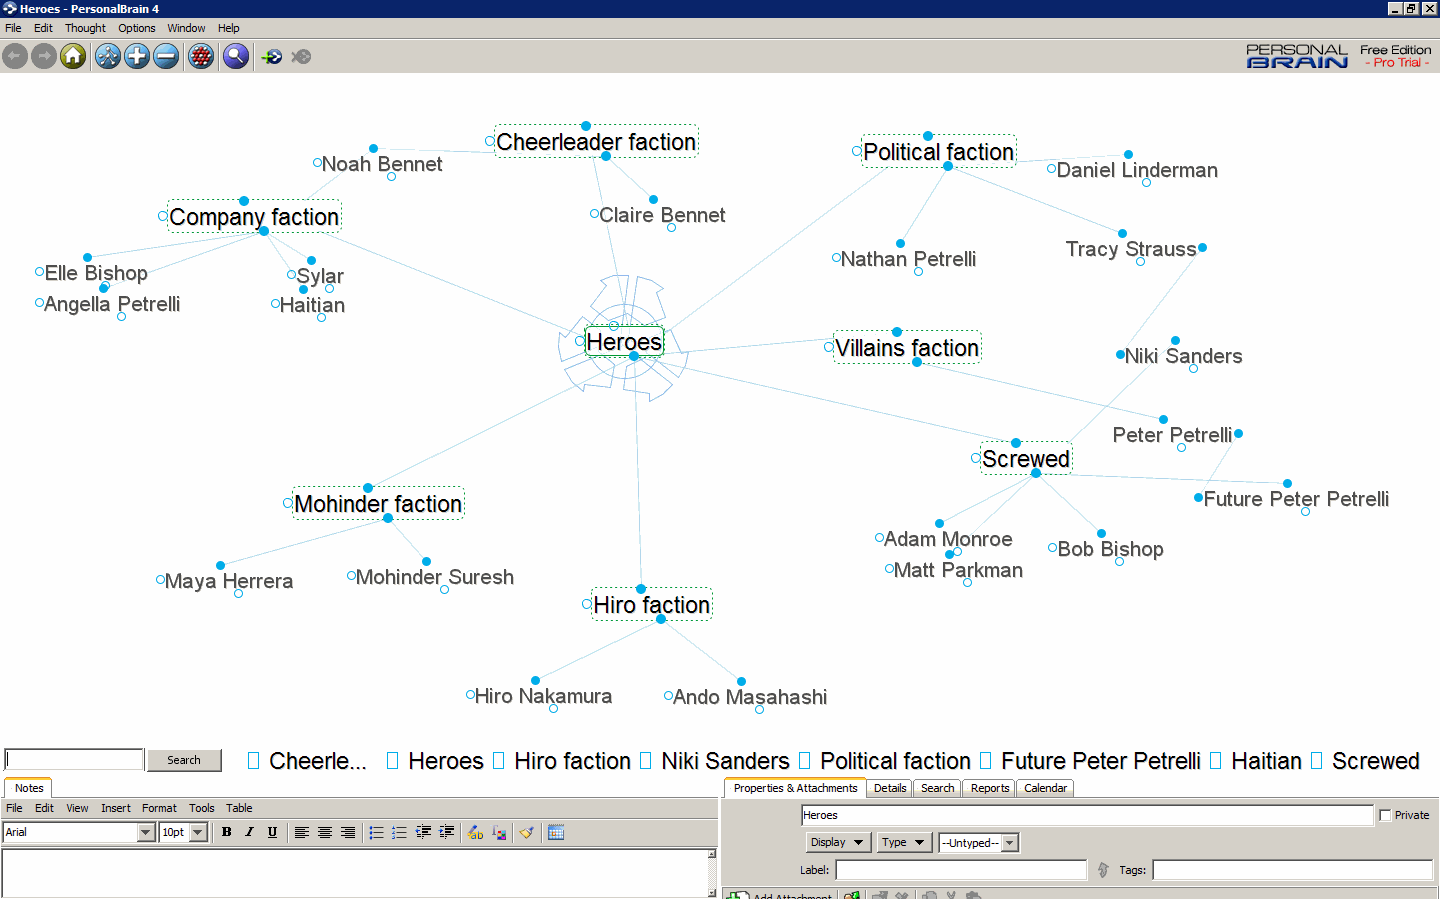This screenshot has height=900, width=1440.
Task: Click the clear formatting brush icon
Action: 526,832
